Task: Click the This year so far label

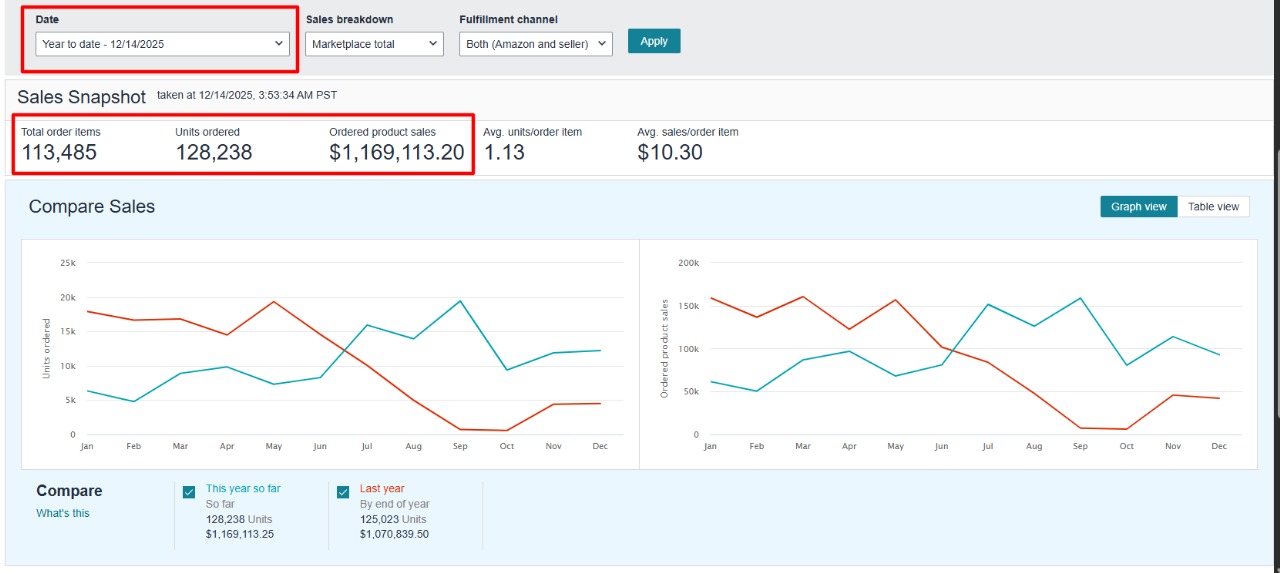Action: pos(243,489)
